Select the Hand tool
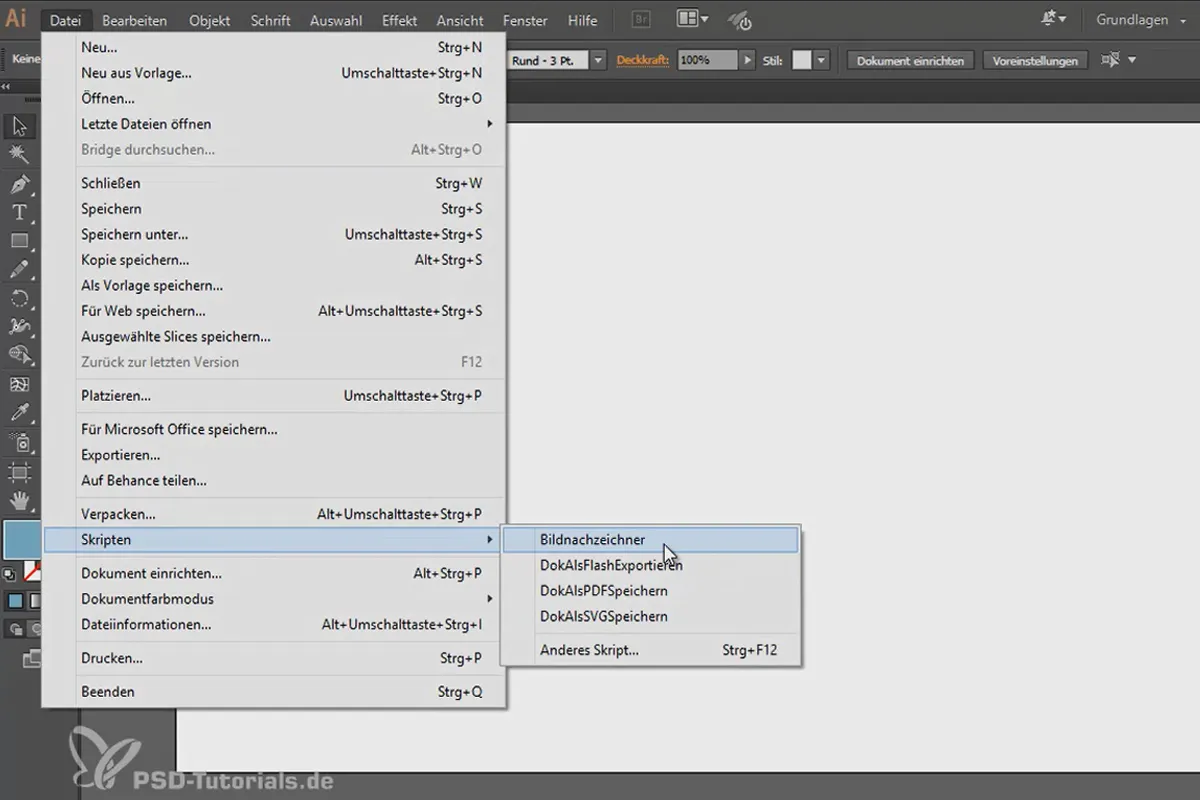 pyautogui.click(x=19, y=500)
